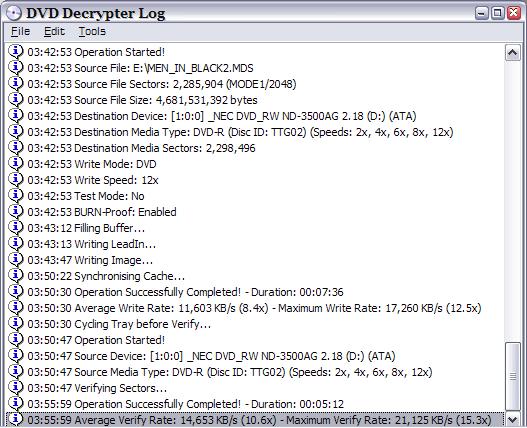This screenshot has width=527, height=428.
Task: Click the info icon beside Write Speed: 12x
Action: 15,180
